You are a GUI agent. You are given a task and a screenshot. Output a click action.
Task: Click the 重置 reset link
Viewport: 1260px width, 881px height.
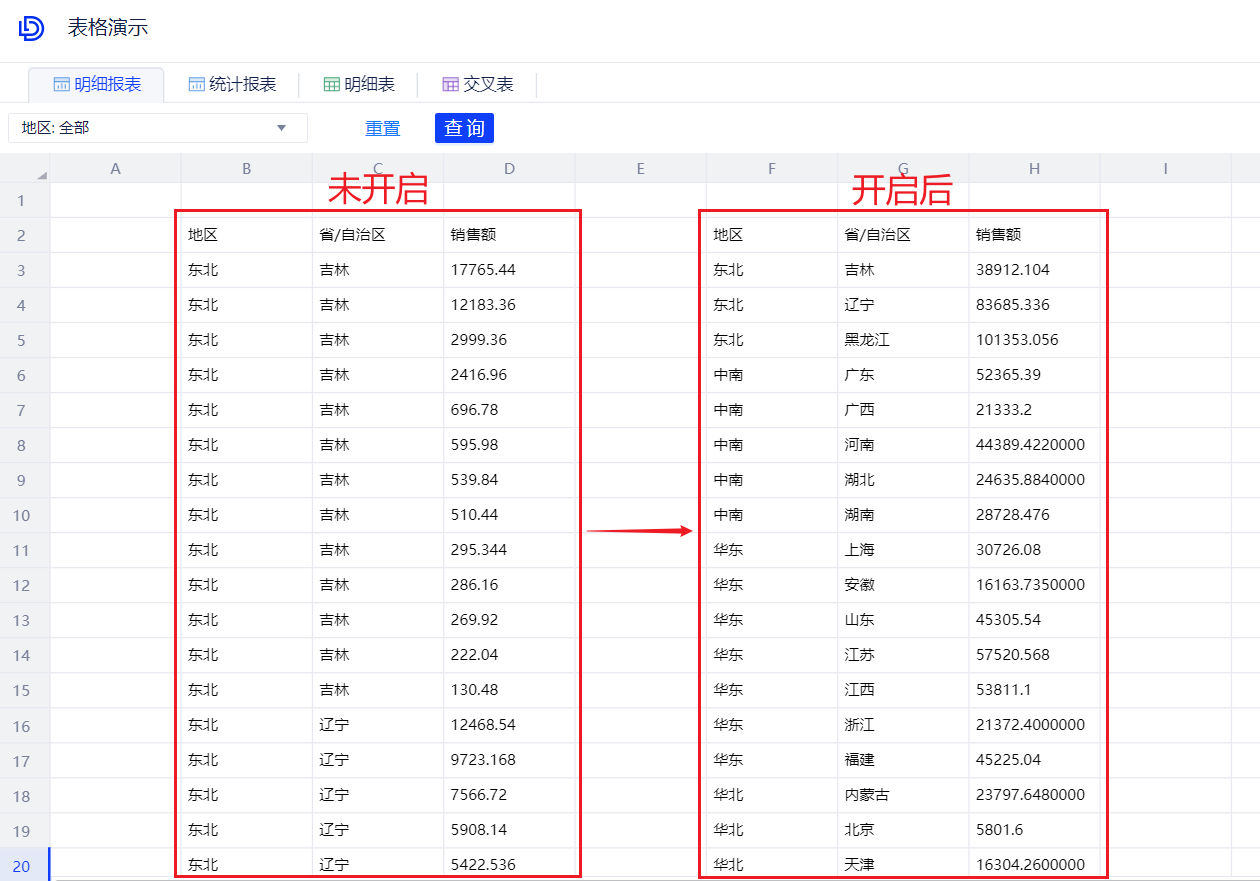pos(382,129)
